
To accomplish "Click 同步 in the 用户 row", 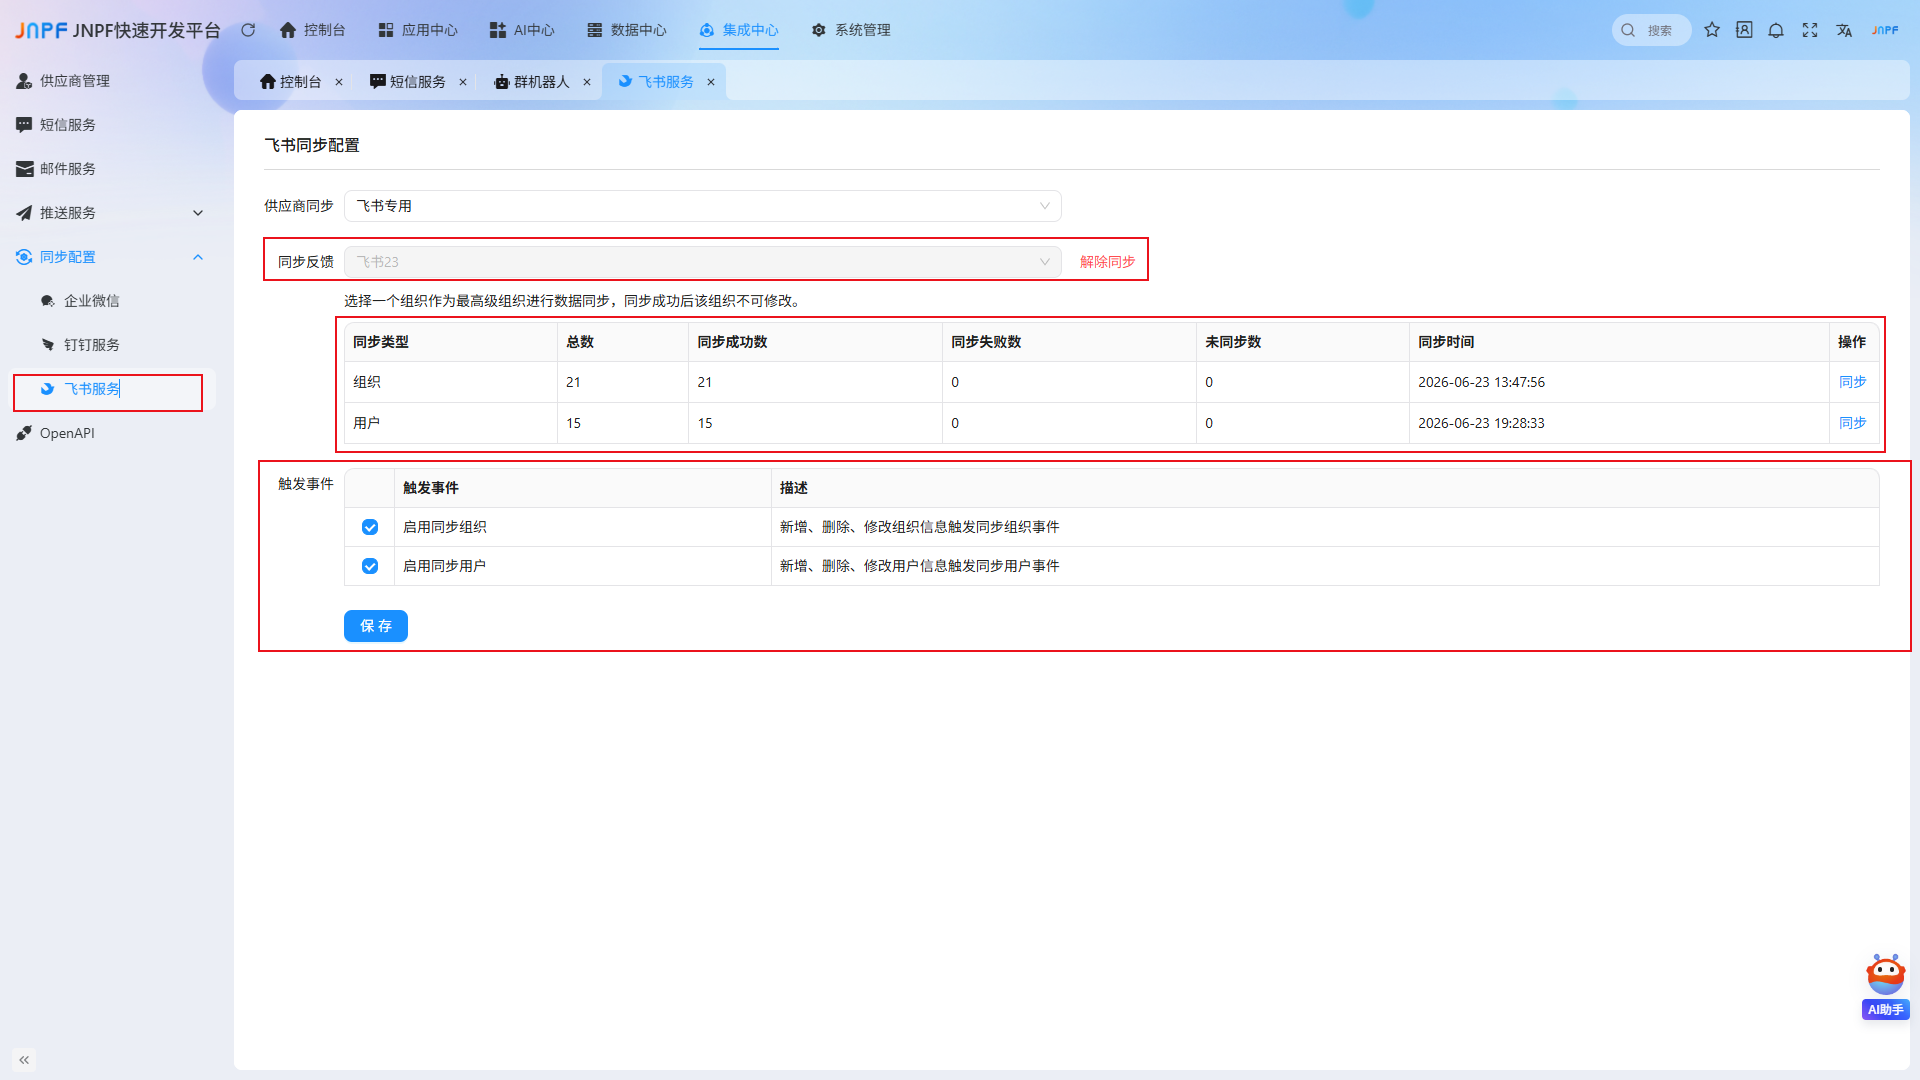I will pyautogui.click(x=1852, y=423).
